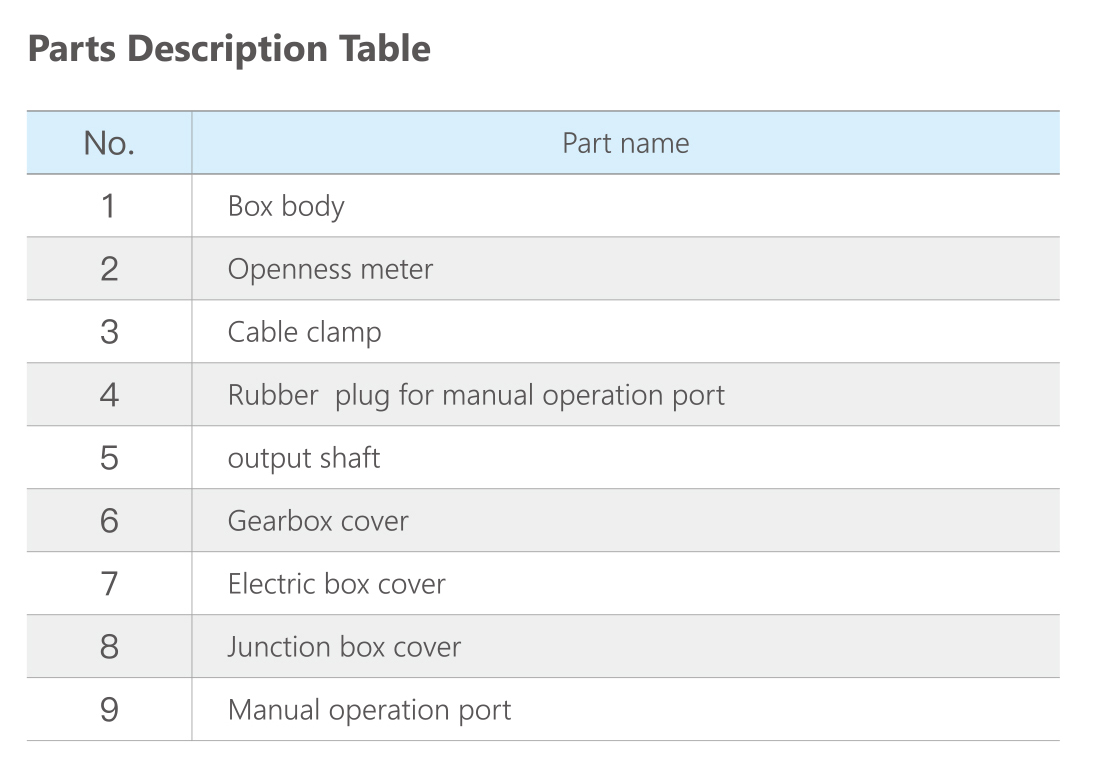Select the Junction box cover text
This screenshot has width=1102, height=776.
click(x=344, y=647)
